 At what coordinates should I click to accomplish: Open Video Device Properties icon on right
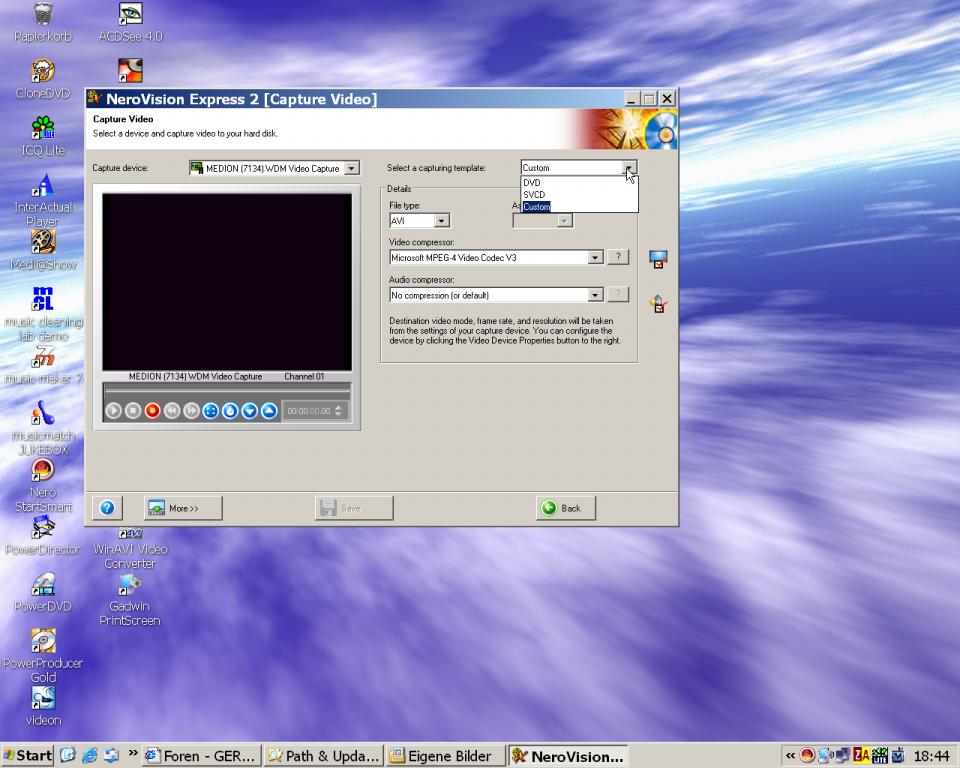(658, 259)
